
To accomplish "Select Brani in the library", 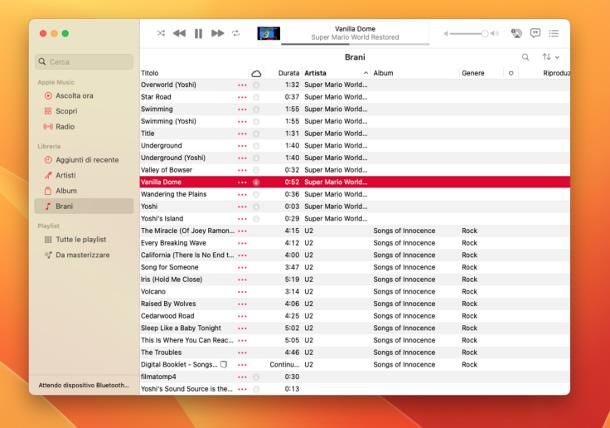I will [84, 206].
